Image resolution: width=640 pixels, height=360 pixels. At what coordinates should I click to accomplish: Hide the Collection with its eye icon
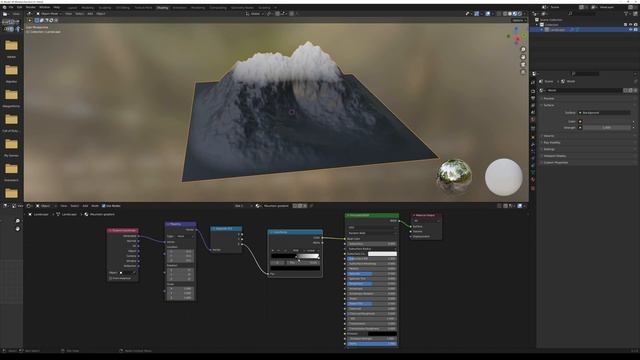pyautogui.click(x=631, y=24)
